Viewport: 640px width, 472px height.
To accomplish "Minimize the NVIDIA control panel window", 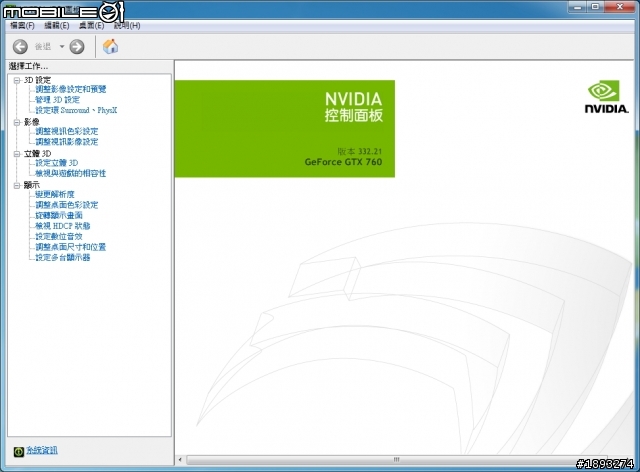I will (x=578, y=7).
